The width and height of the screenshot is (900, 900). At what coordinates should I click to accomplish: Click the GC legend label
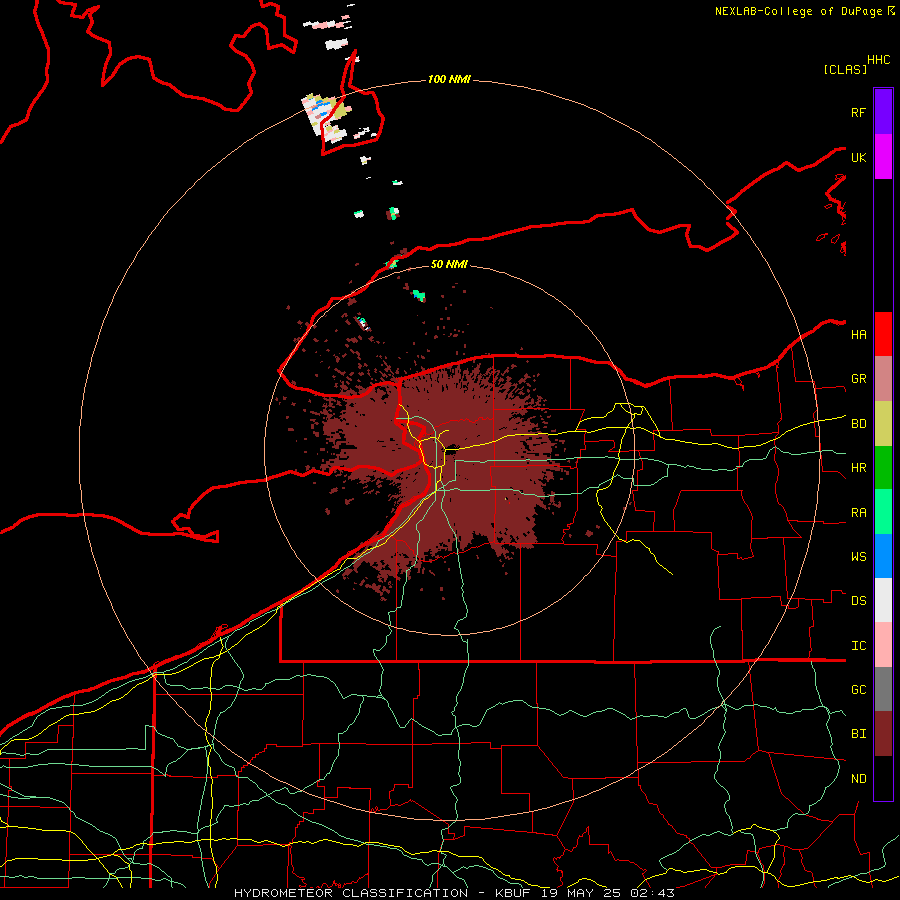click(858, 690)
